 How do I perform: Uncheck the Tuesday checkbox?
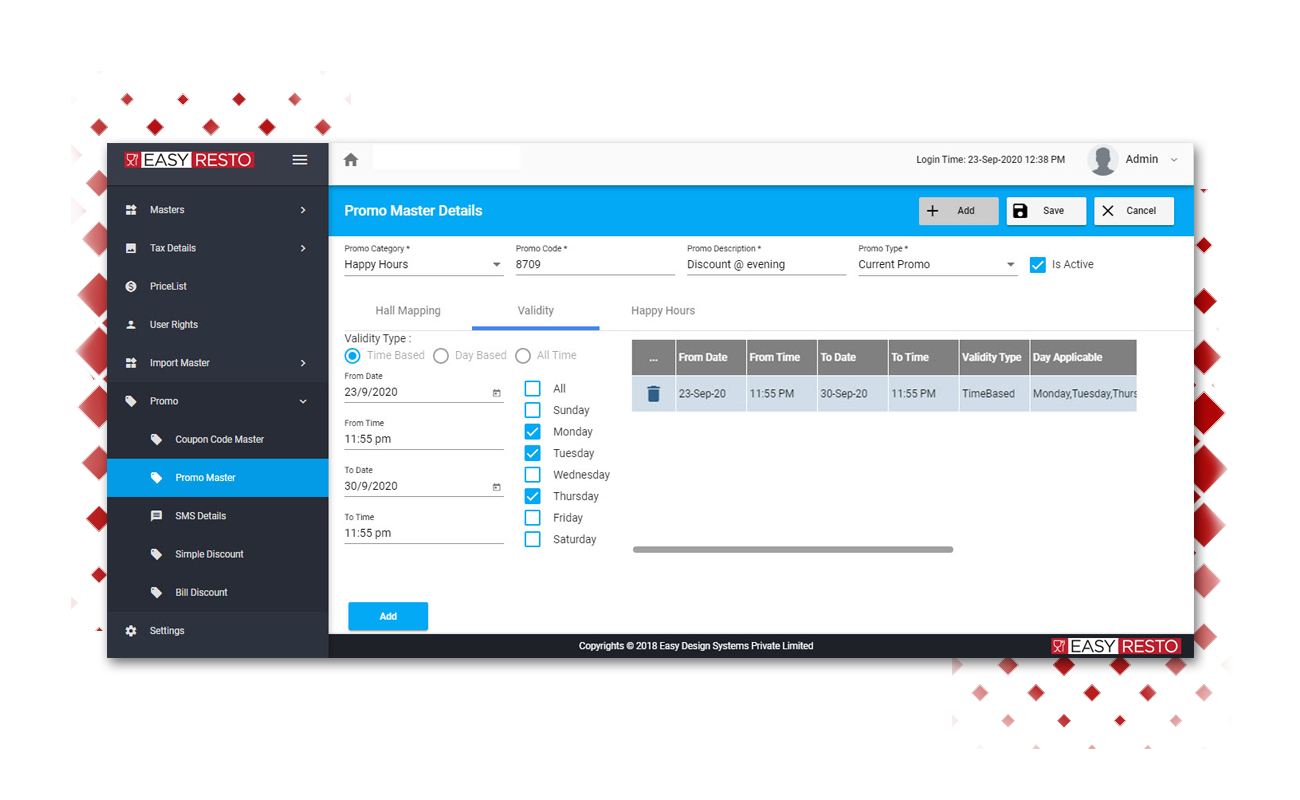[533, 453]
